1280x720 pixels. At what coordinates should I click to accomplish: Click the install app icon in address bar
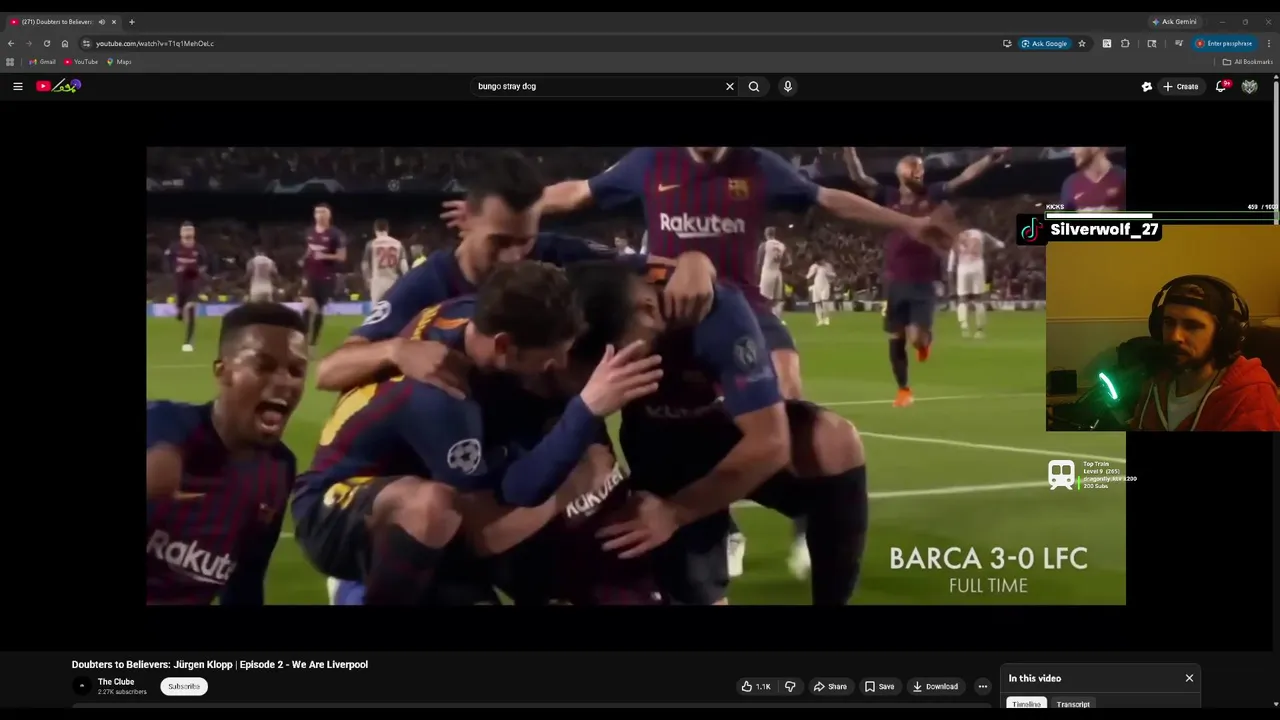[x=1007, y=43]
